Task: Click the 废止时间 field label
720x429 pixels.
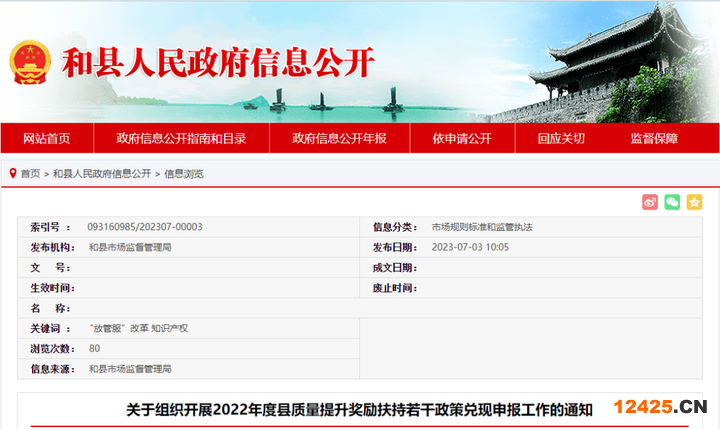Action: tap(394, 288)
